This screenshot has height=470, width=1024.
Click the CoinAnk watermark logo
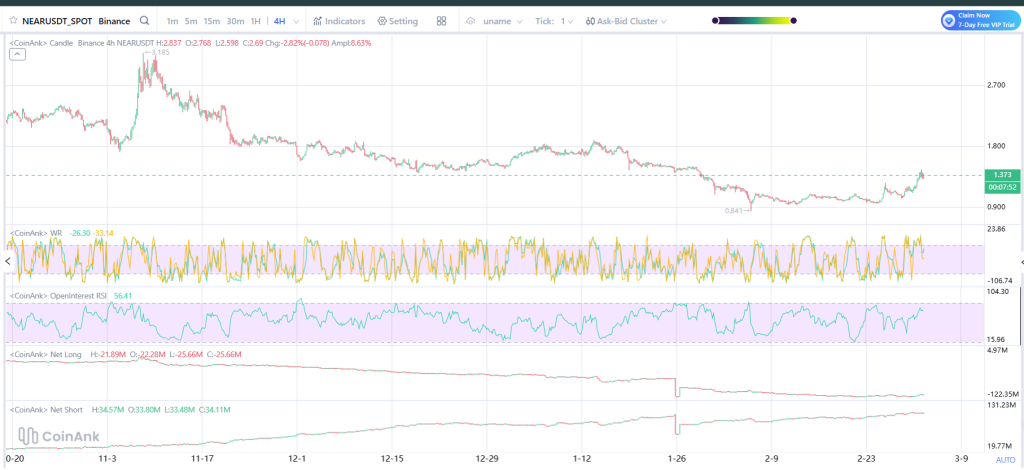click(55, 435)
